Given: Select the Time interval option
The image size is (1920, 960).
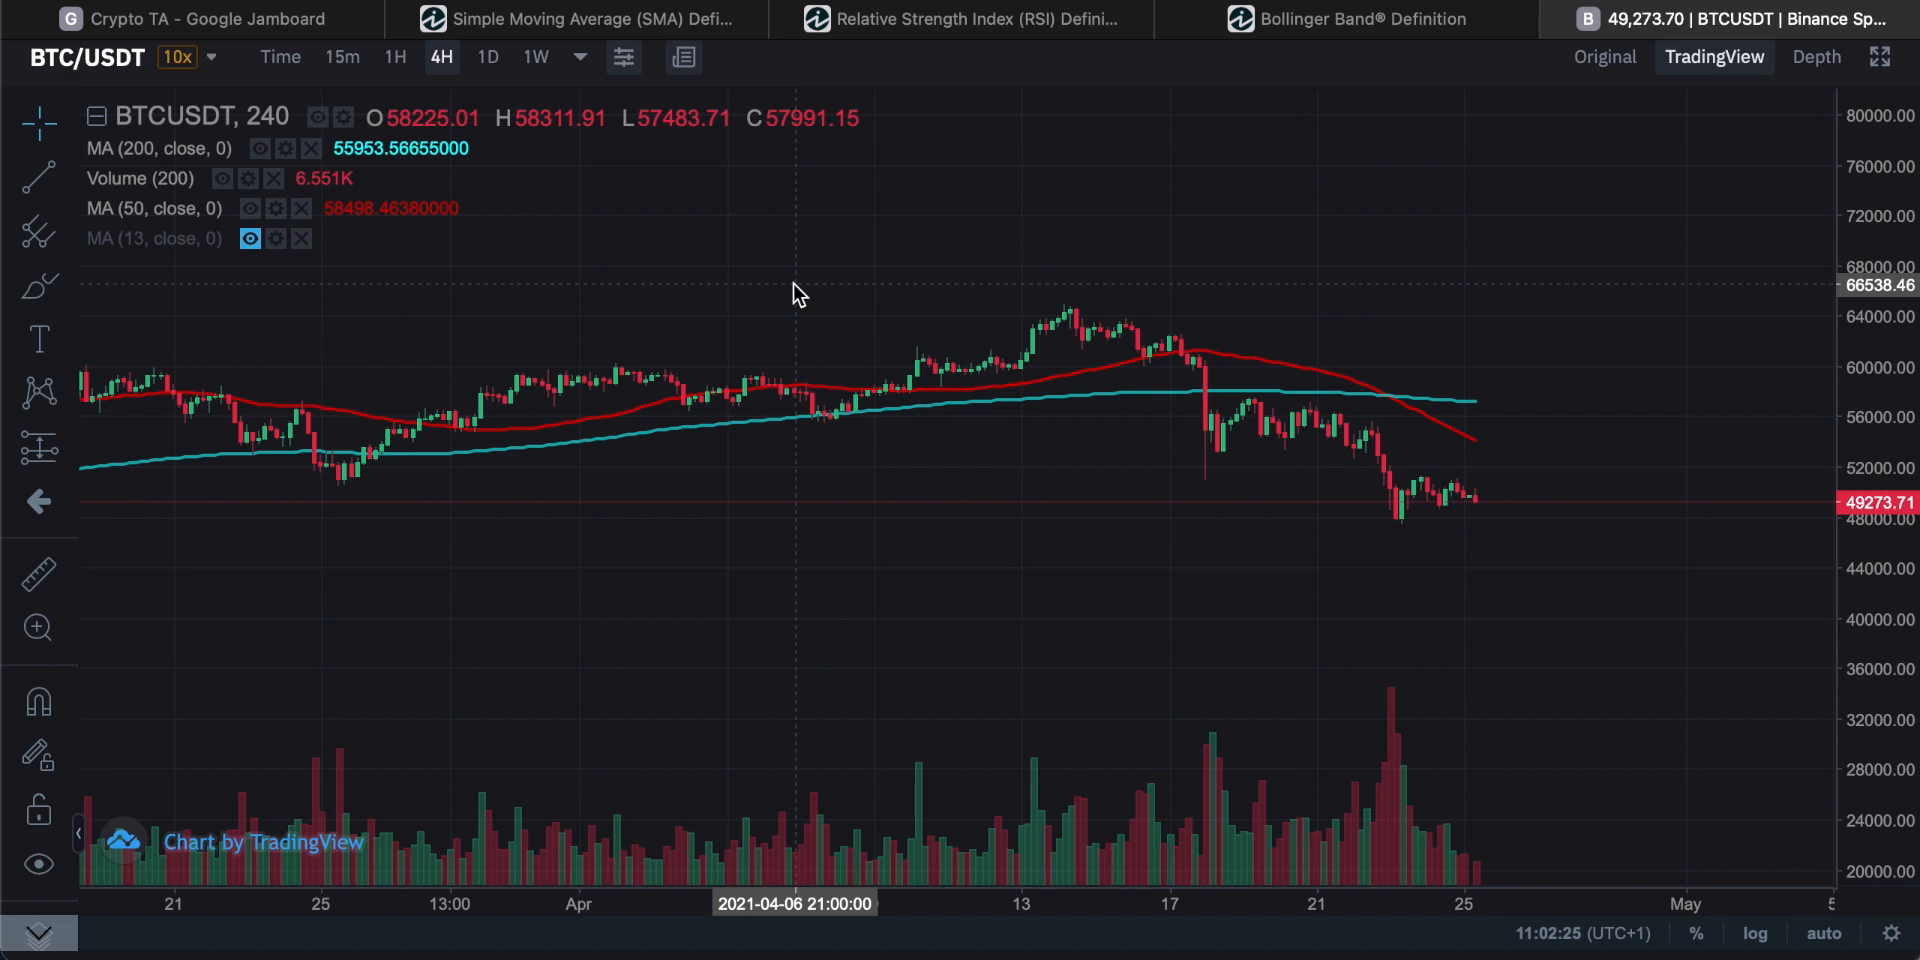Looking at the screenshot, I should (x=280, y=57).
